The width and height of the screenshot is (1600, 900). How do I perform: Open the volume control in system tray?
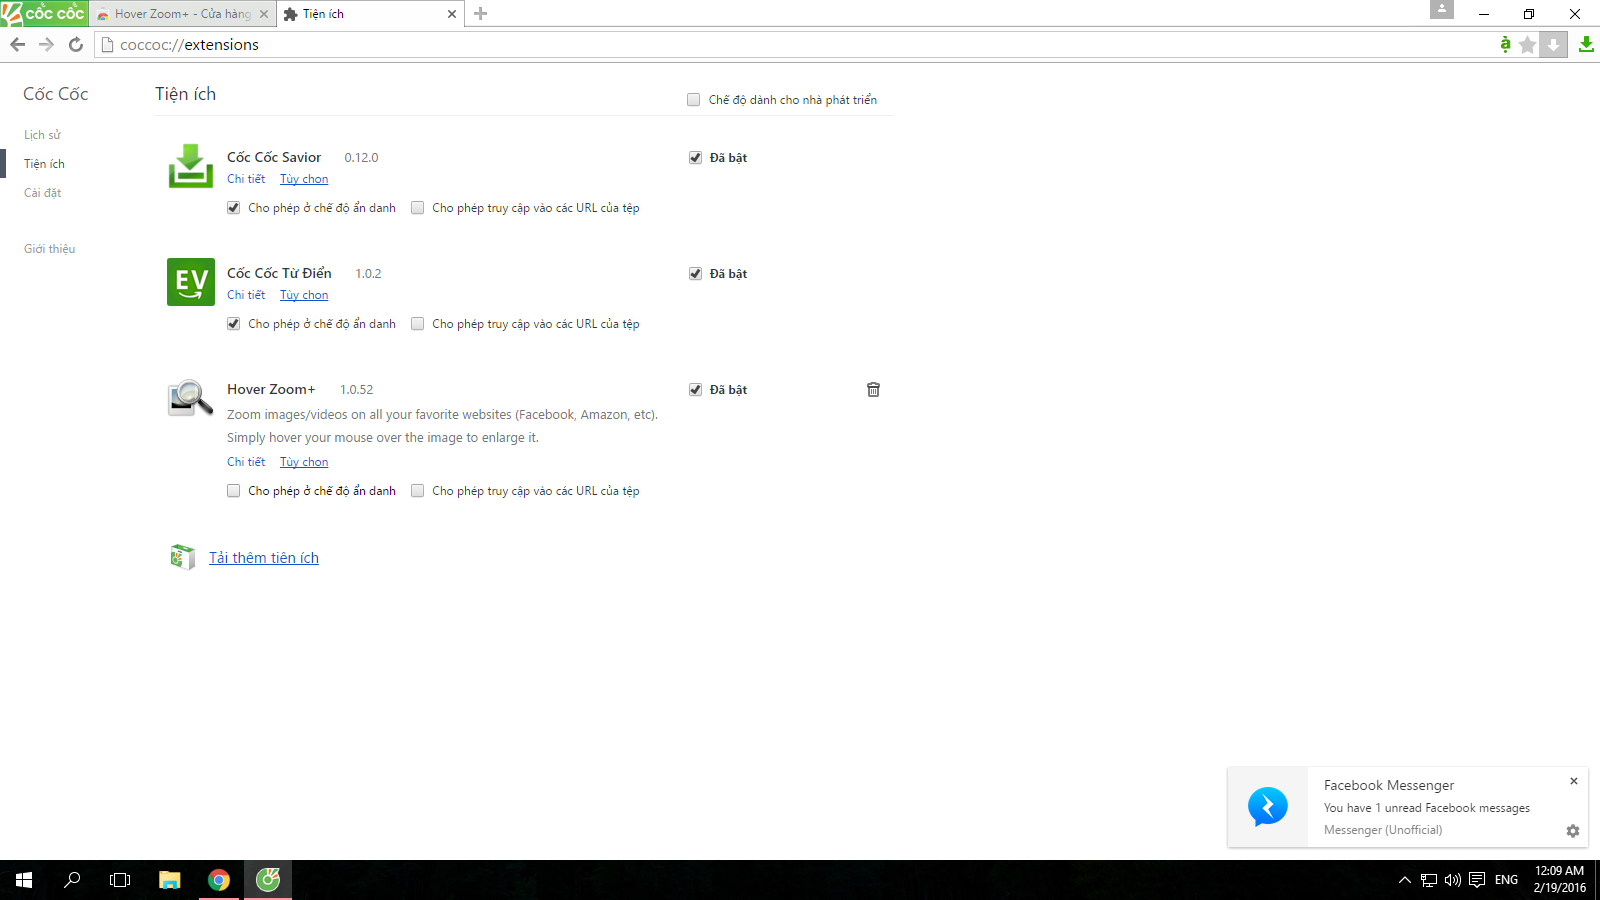tap(1453, 880)
